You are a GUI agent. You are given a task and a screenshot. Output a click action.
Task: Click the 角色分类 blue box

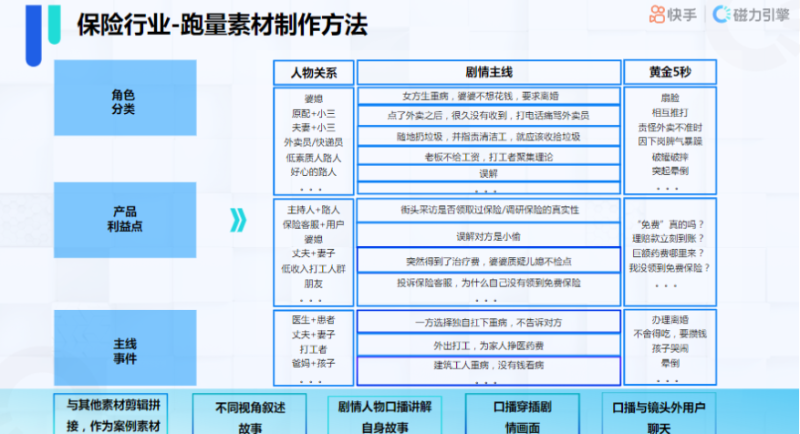click(125, 98)
